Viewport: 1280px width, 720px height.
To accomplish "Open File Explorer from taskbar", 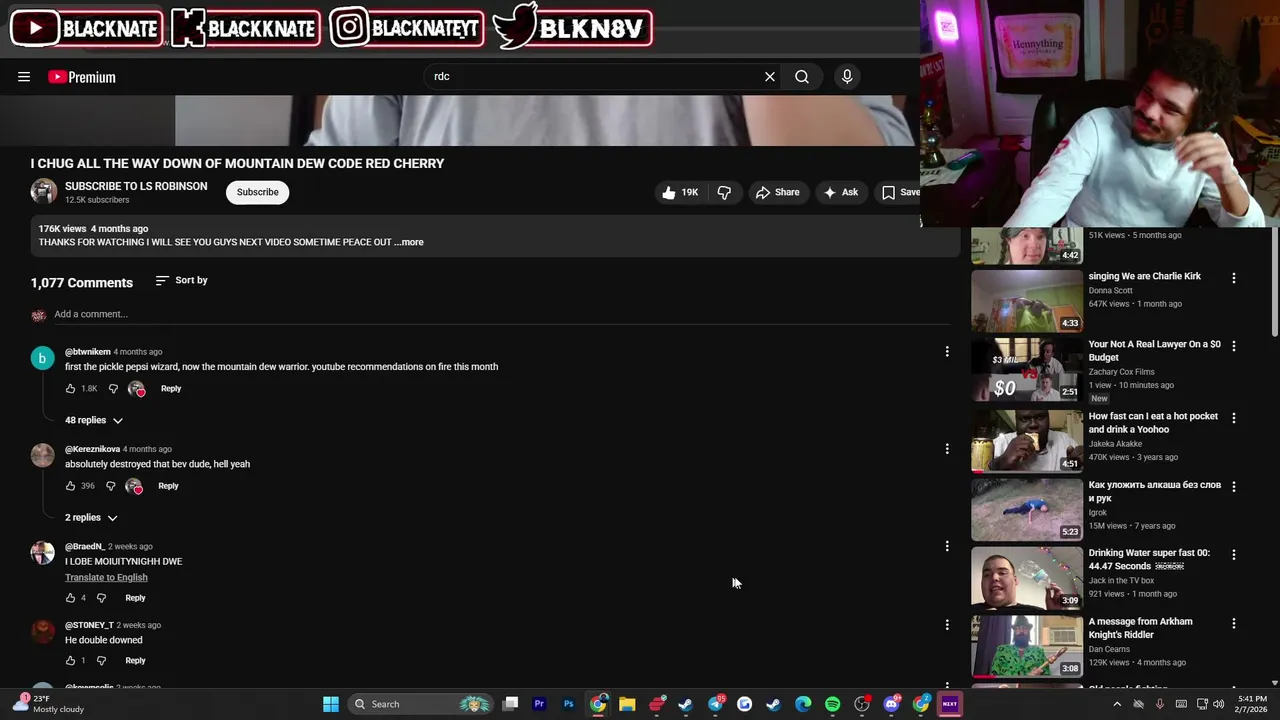I will pos(627,704).
